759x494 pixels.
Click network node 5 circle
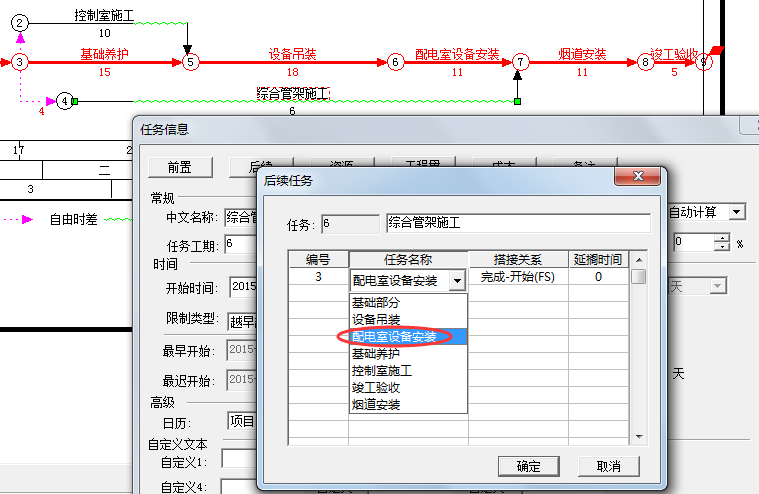point(191,62)
